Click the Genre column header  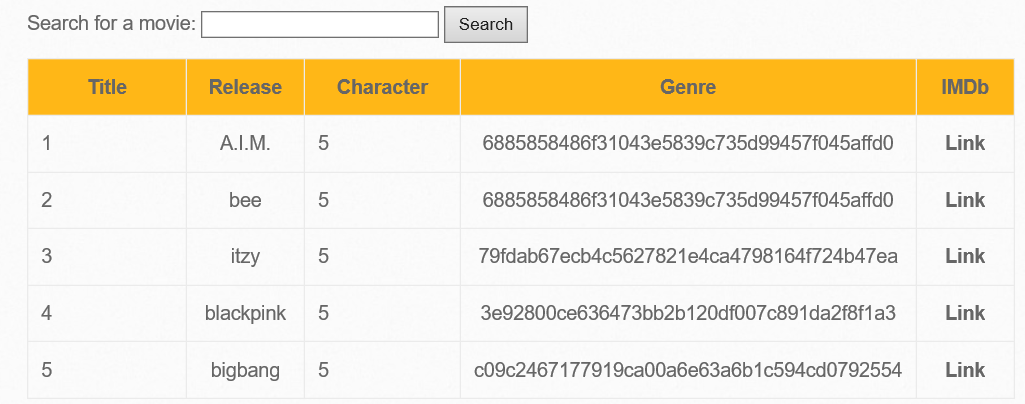point(688,87)
